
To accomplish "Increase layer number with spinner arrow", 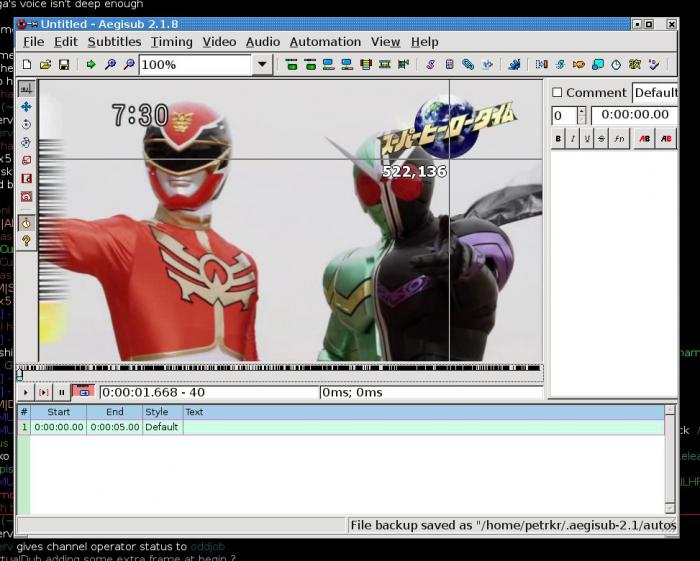I will click(581, 111).
